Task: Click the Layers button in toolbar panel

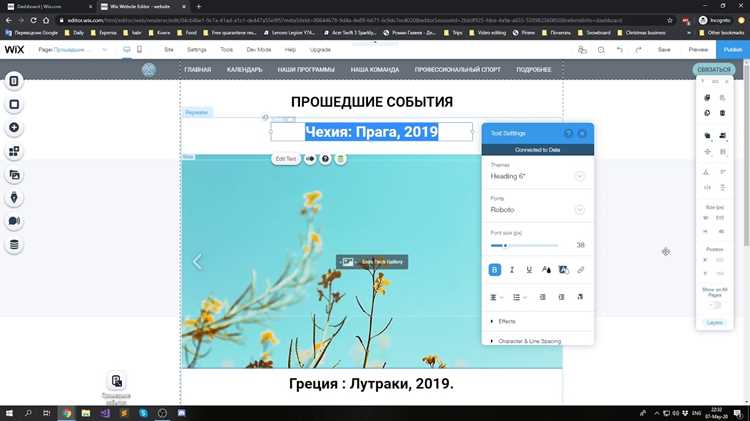Action: 715,322
